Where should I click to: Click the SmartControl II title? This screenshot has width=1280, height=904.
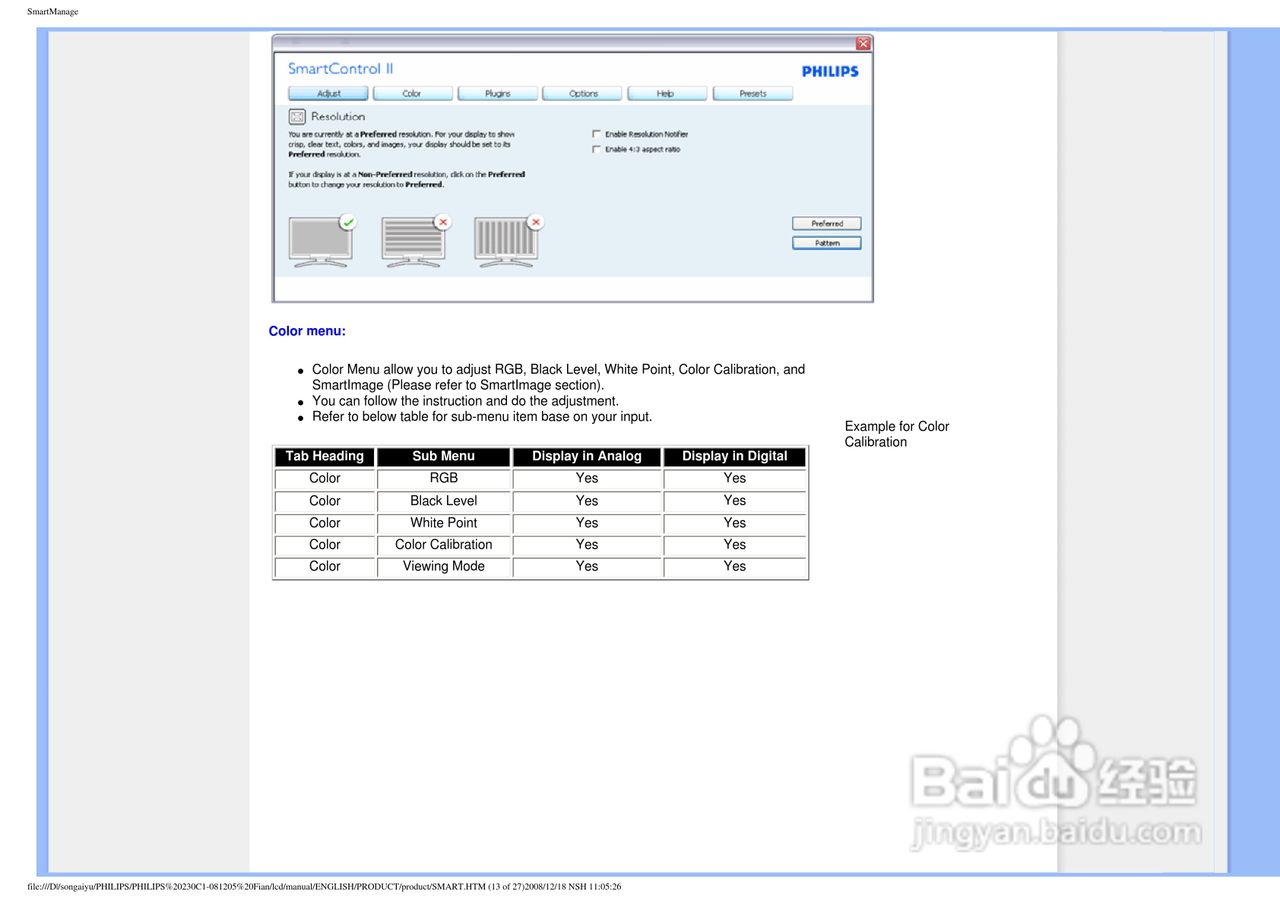341,69
